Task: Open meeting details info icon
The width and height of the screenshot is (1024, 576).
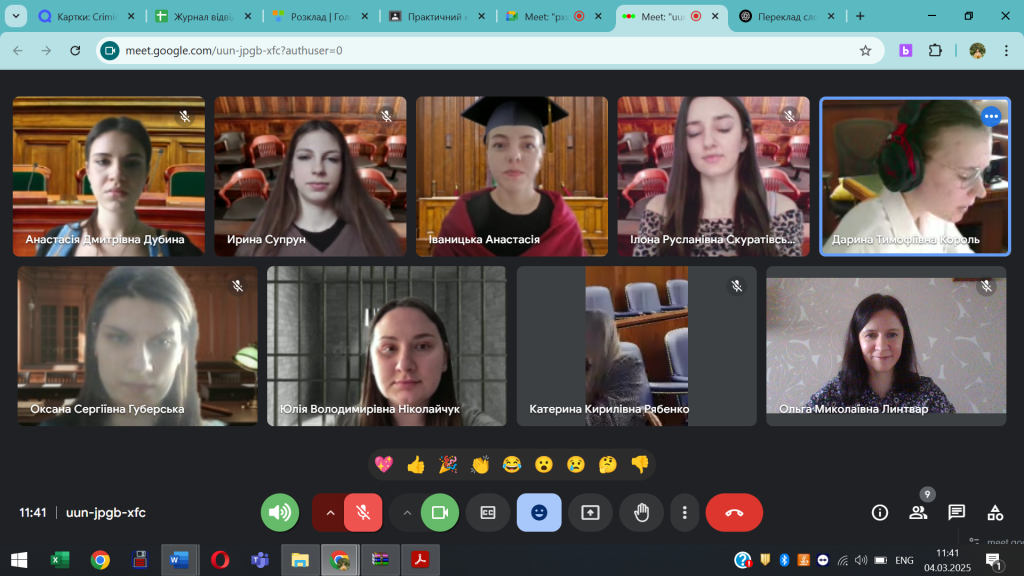Action: [880, 513]
